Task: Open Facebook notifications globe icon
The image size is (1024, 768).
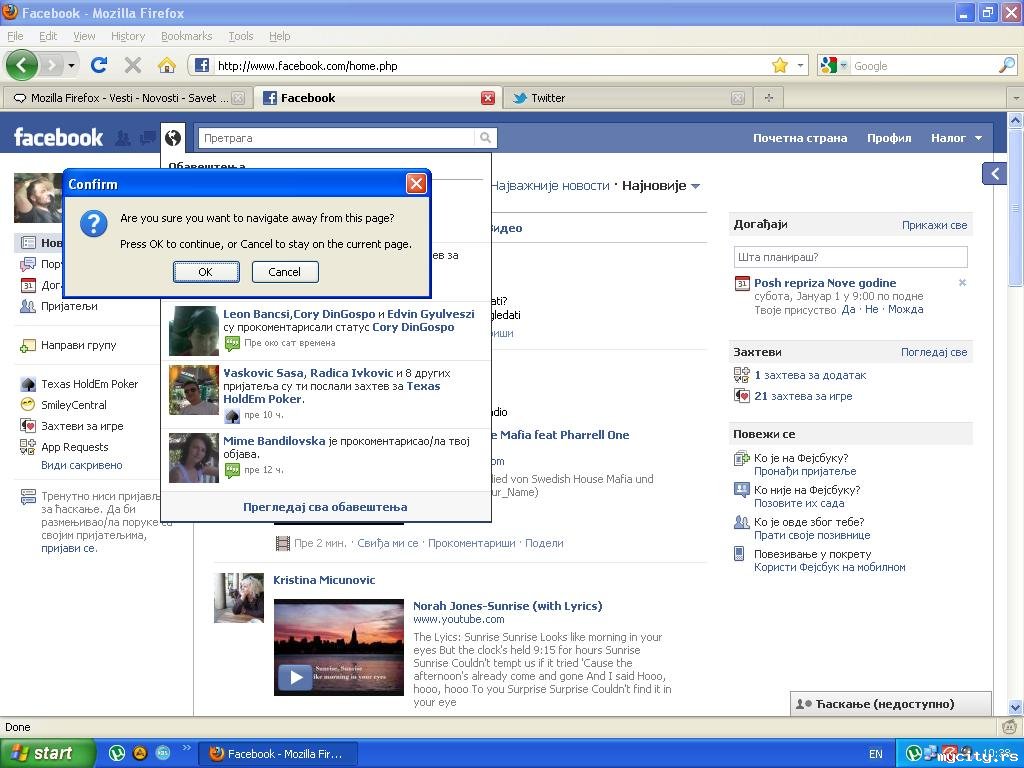Action: pos(173,138)
